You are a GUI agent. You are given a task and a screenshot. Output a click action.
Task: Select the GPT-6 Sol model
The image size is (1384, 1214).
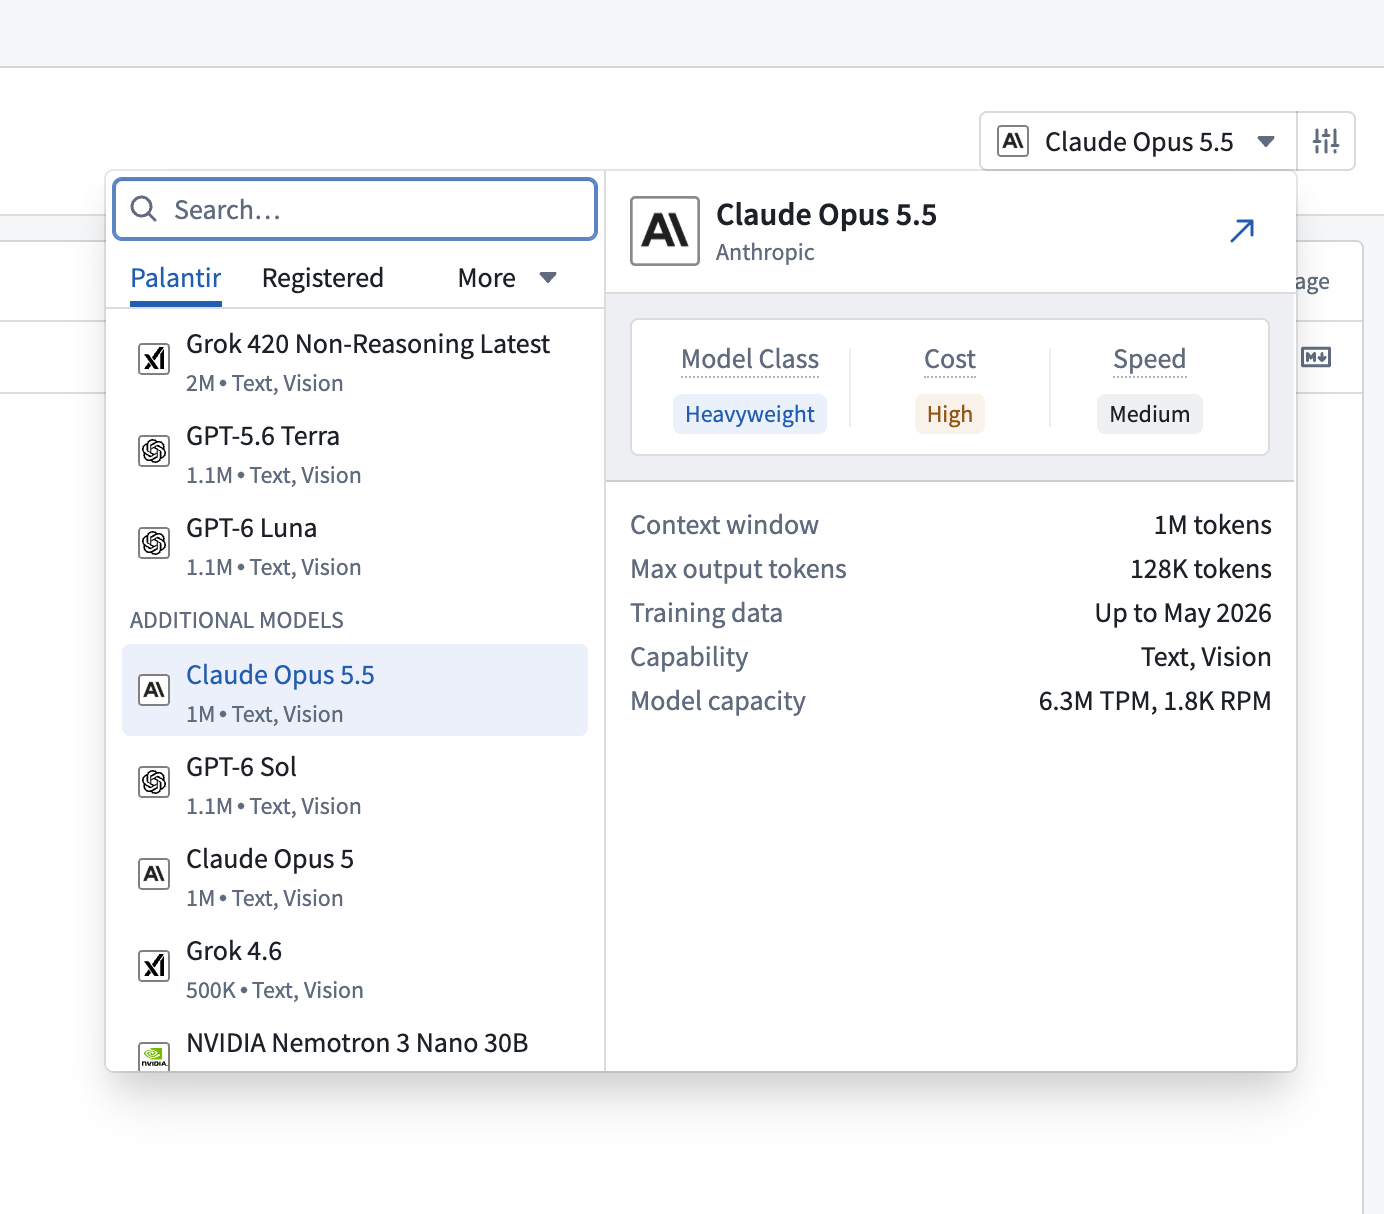click(x=355, y=785)
